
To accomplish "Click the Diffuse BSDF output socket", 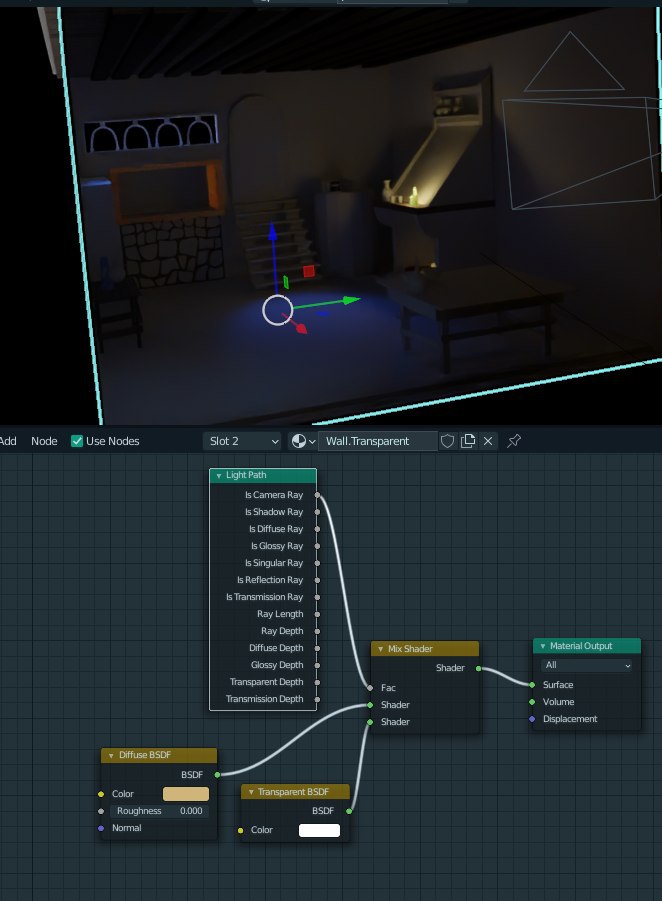I will click(x=217, y=775).
